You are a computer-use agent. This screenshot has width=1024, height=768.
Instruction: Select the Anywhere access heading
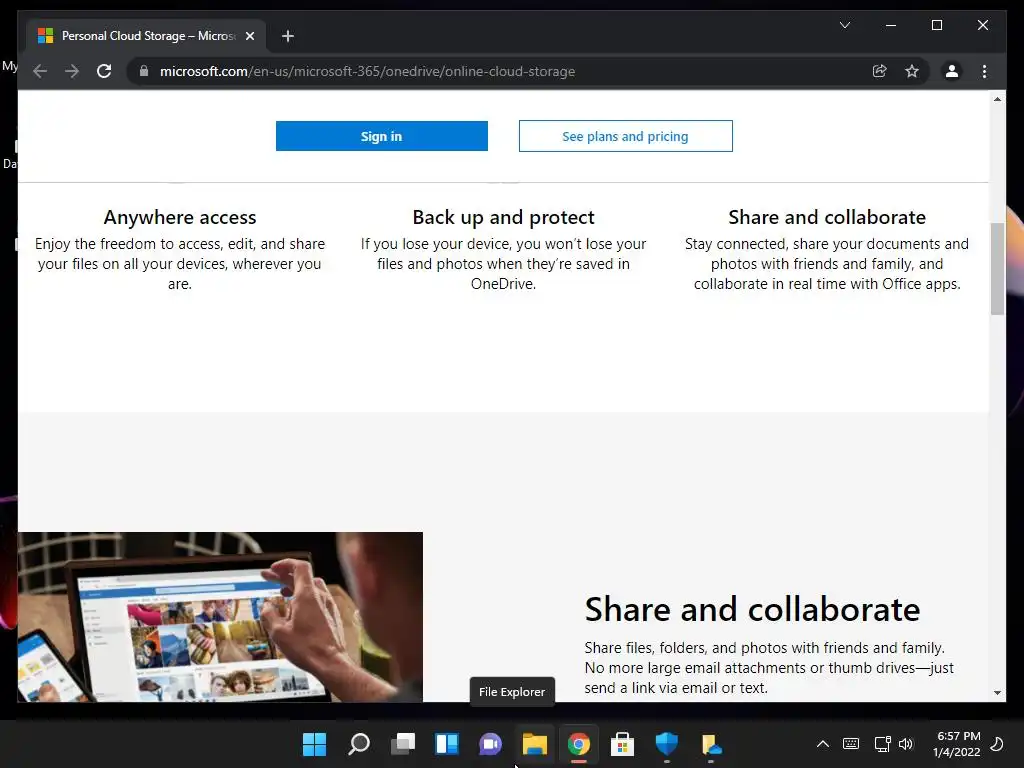click(180, 217)
